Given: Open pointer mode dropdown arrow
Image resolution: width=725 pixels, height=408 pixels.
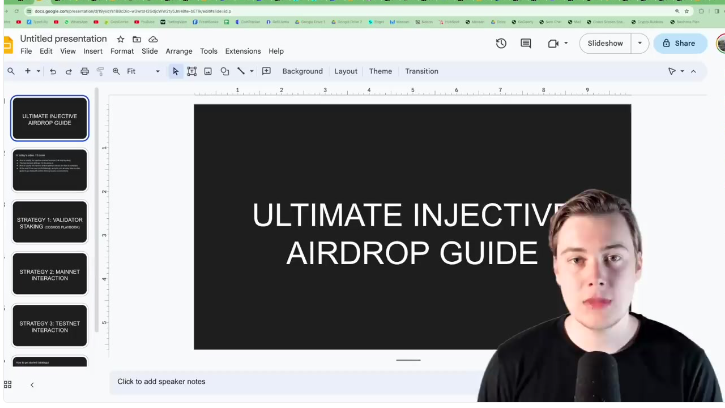Looking at the screenshot, I should coord(682,71).
